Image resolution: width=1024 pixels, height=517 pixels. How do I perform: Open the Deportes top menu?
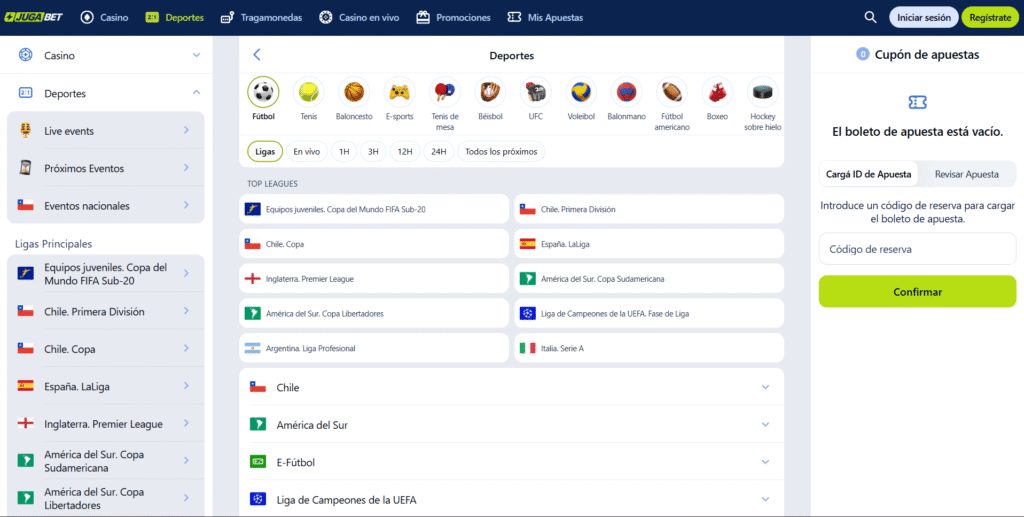coord(174,18)
